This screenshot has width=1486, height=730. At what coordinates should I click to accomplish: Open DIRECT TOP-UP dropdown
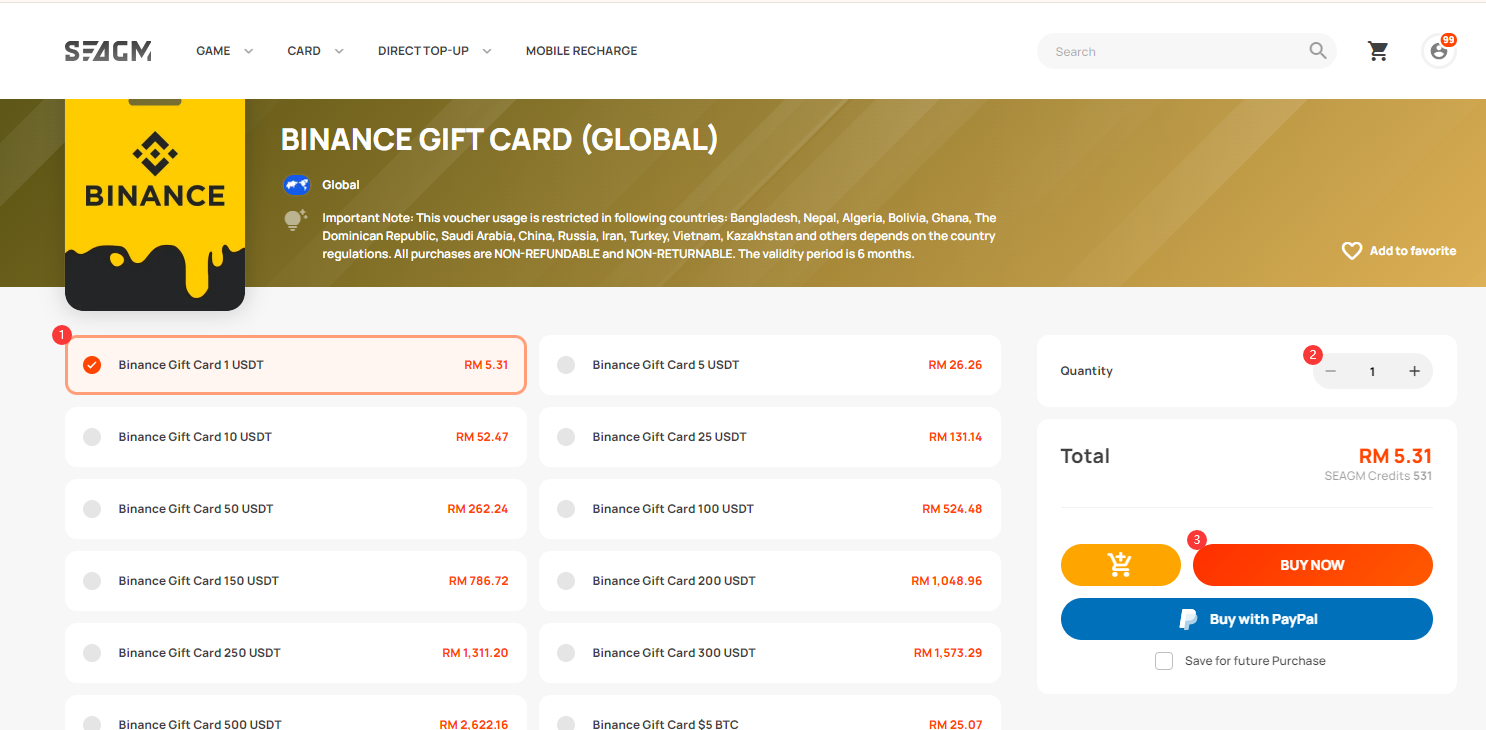434,51
